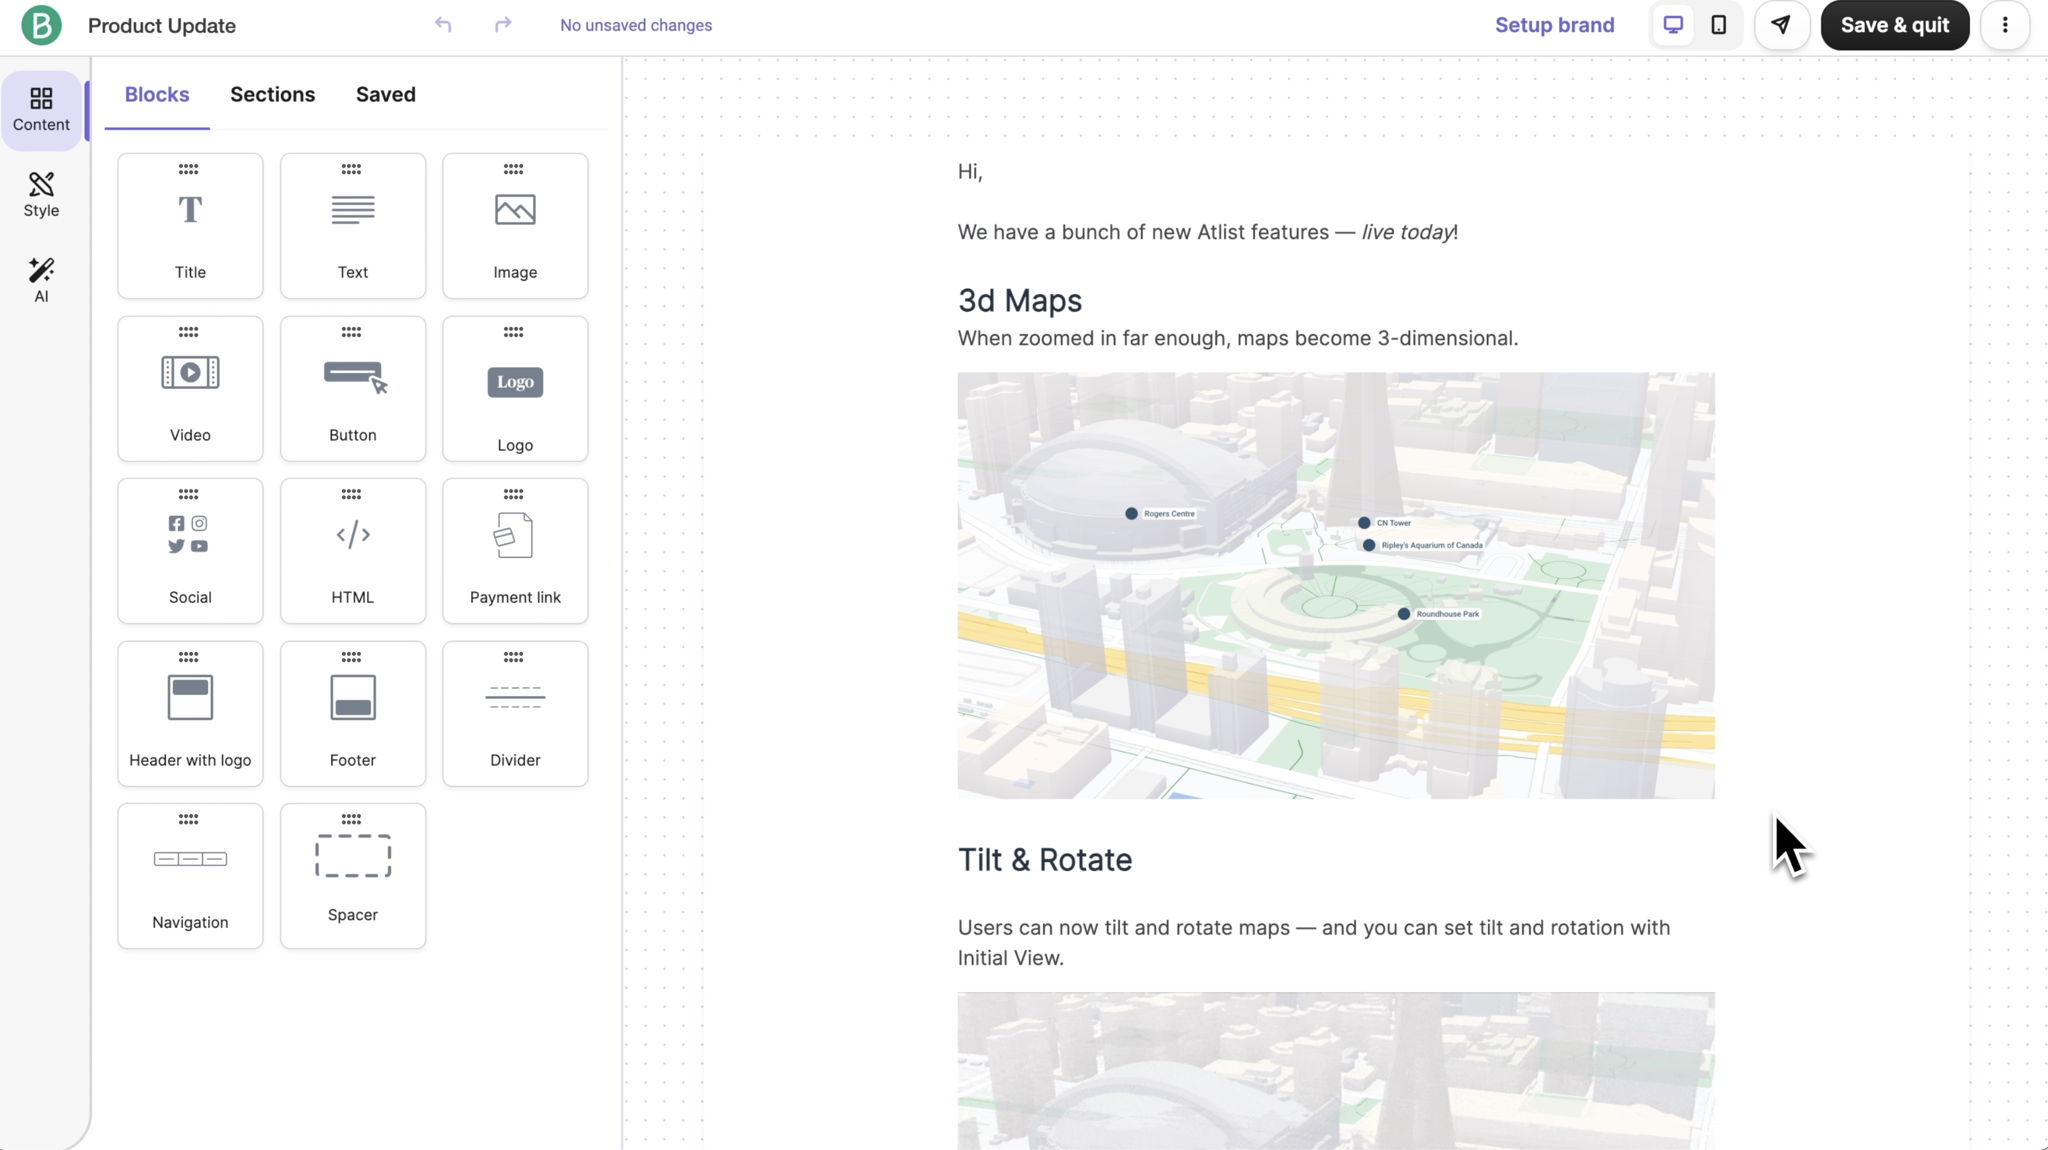Select the Text block

click(353, 226)
